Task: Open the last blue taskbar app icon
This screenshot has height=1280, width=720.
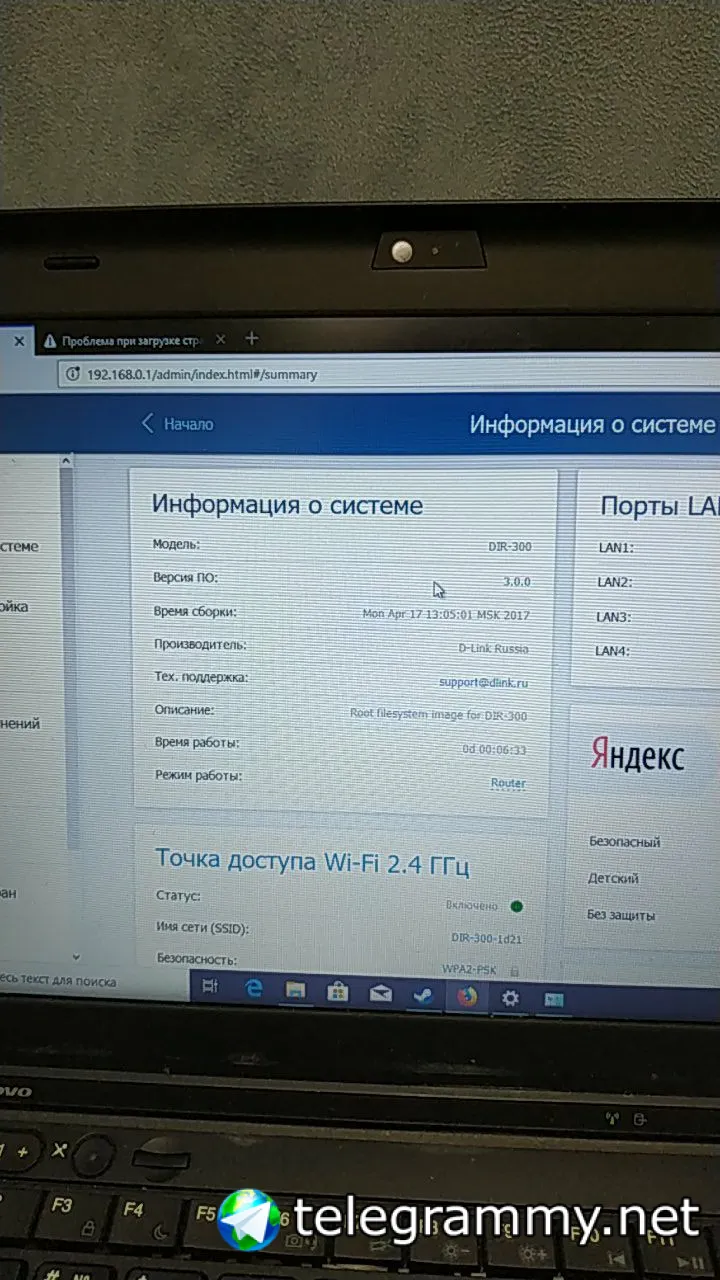Action: coord(554,999)
